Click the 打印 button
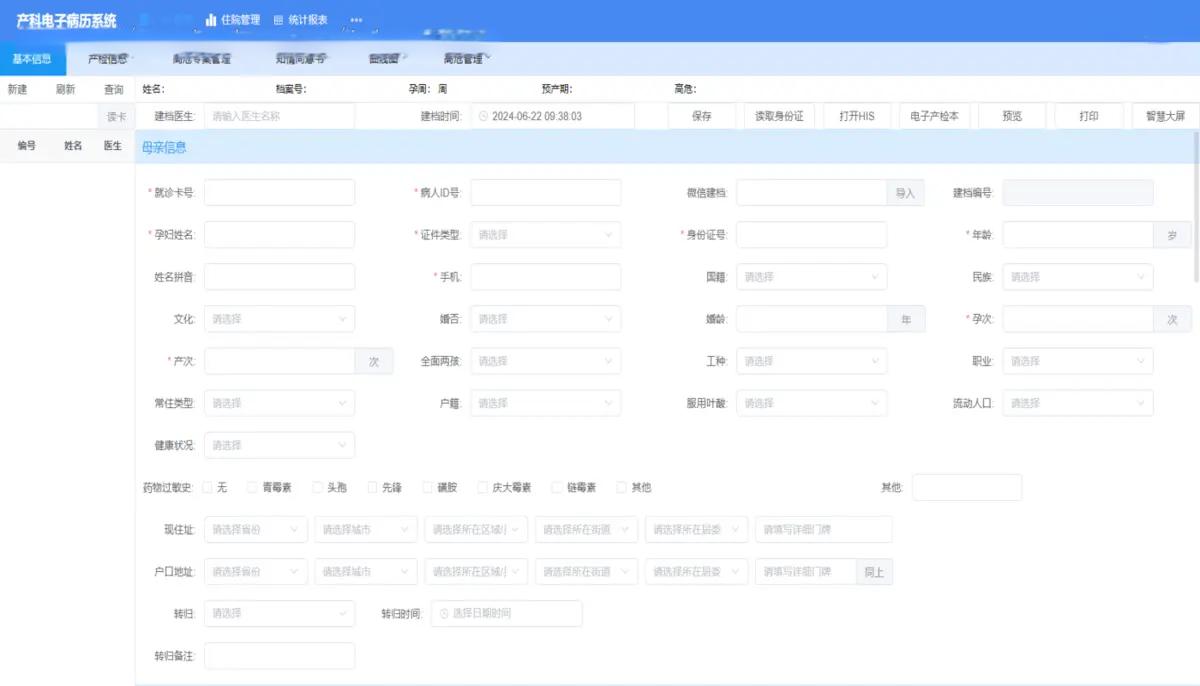The height and width of the screenshot is (686, 1200). point(1089,116)
